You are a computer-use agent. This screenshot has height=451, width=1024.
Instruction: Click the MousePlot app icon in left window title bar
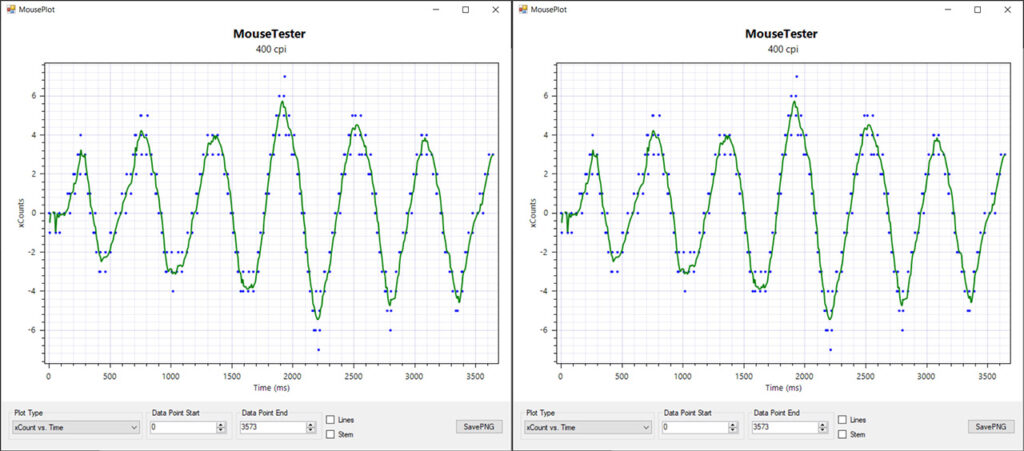(x=9, y=9)
